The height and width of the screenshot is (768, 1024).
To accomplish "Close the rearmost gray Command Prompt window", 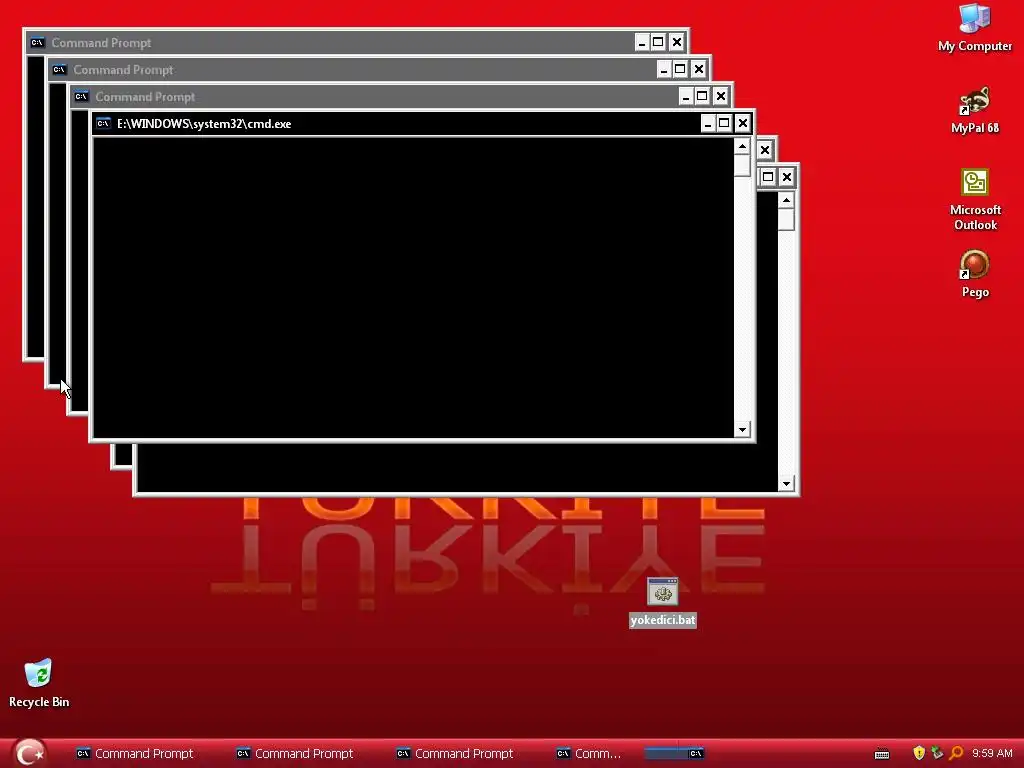I will click(677, 42).
